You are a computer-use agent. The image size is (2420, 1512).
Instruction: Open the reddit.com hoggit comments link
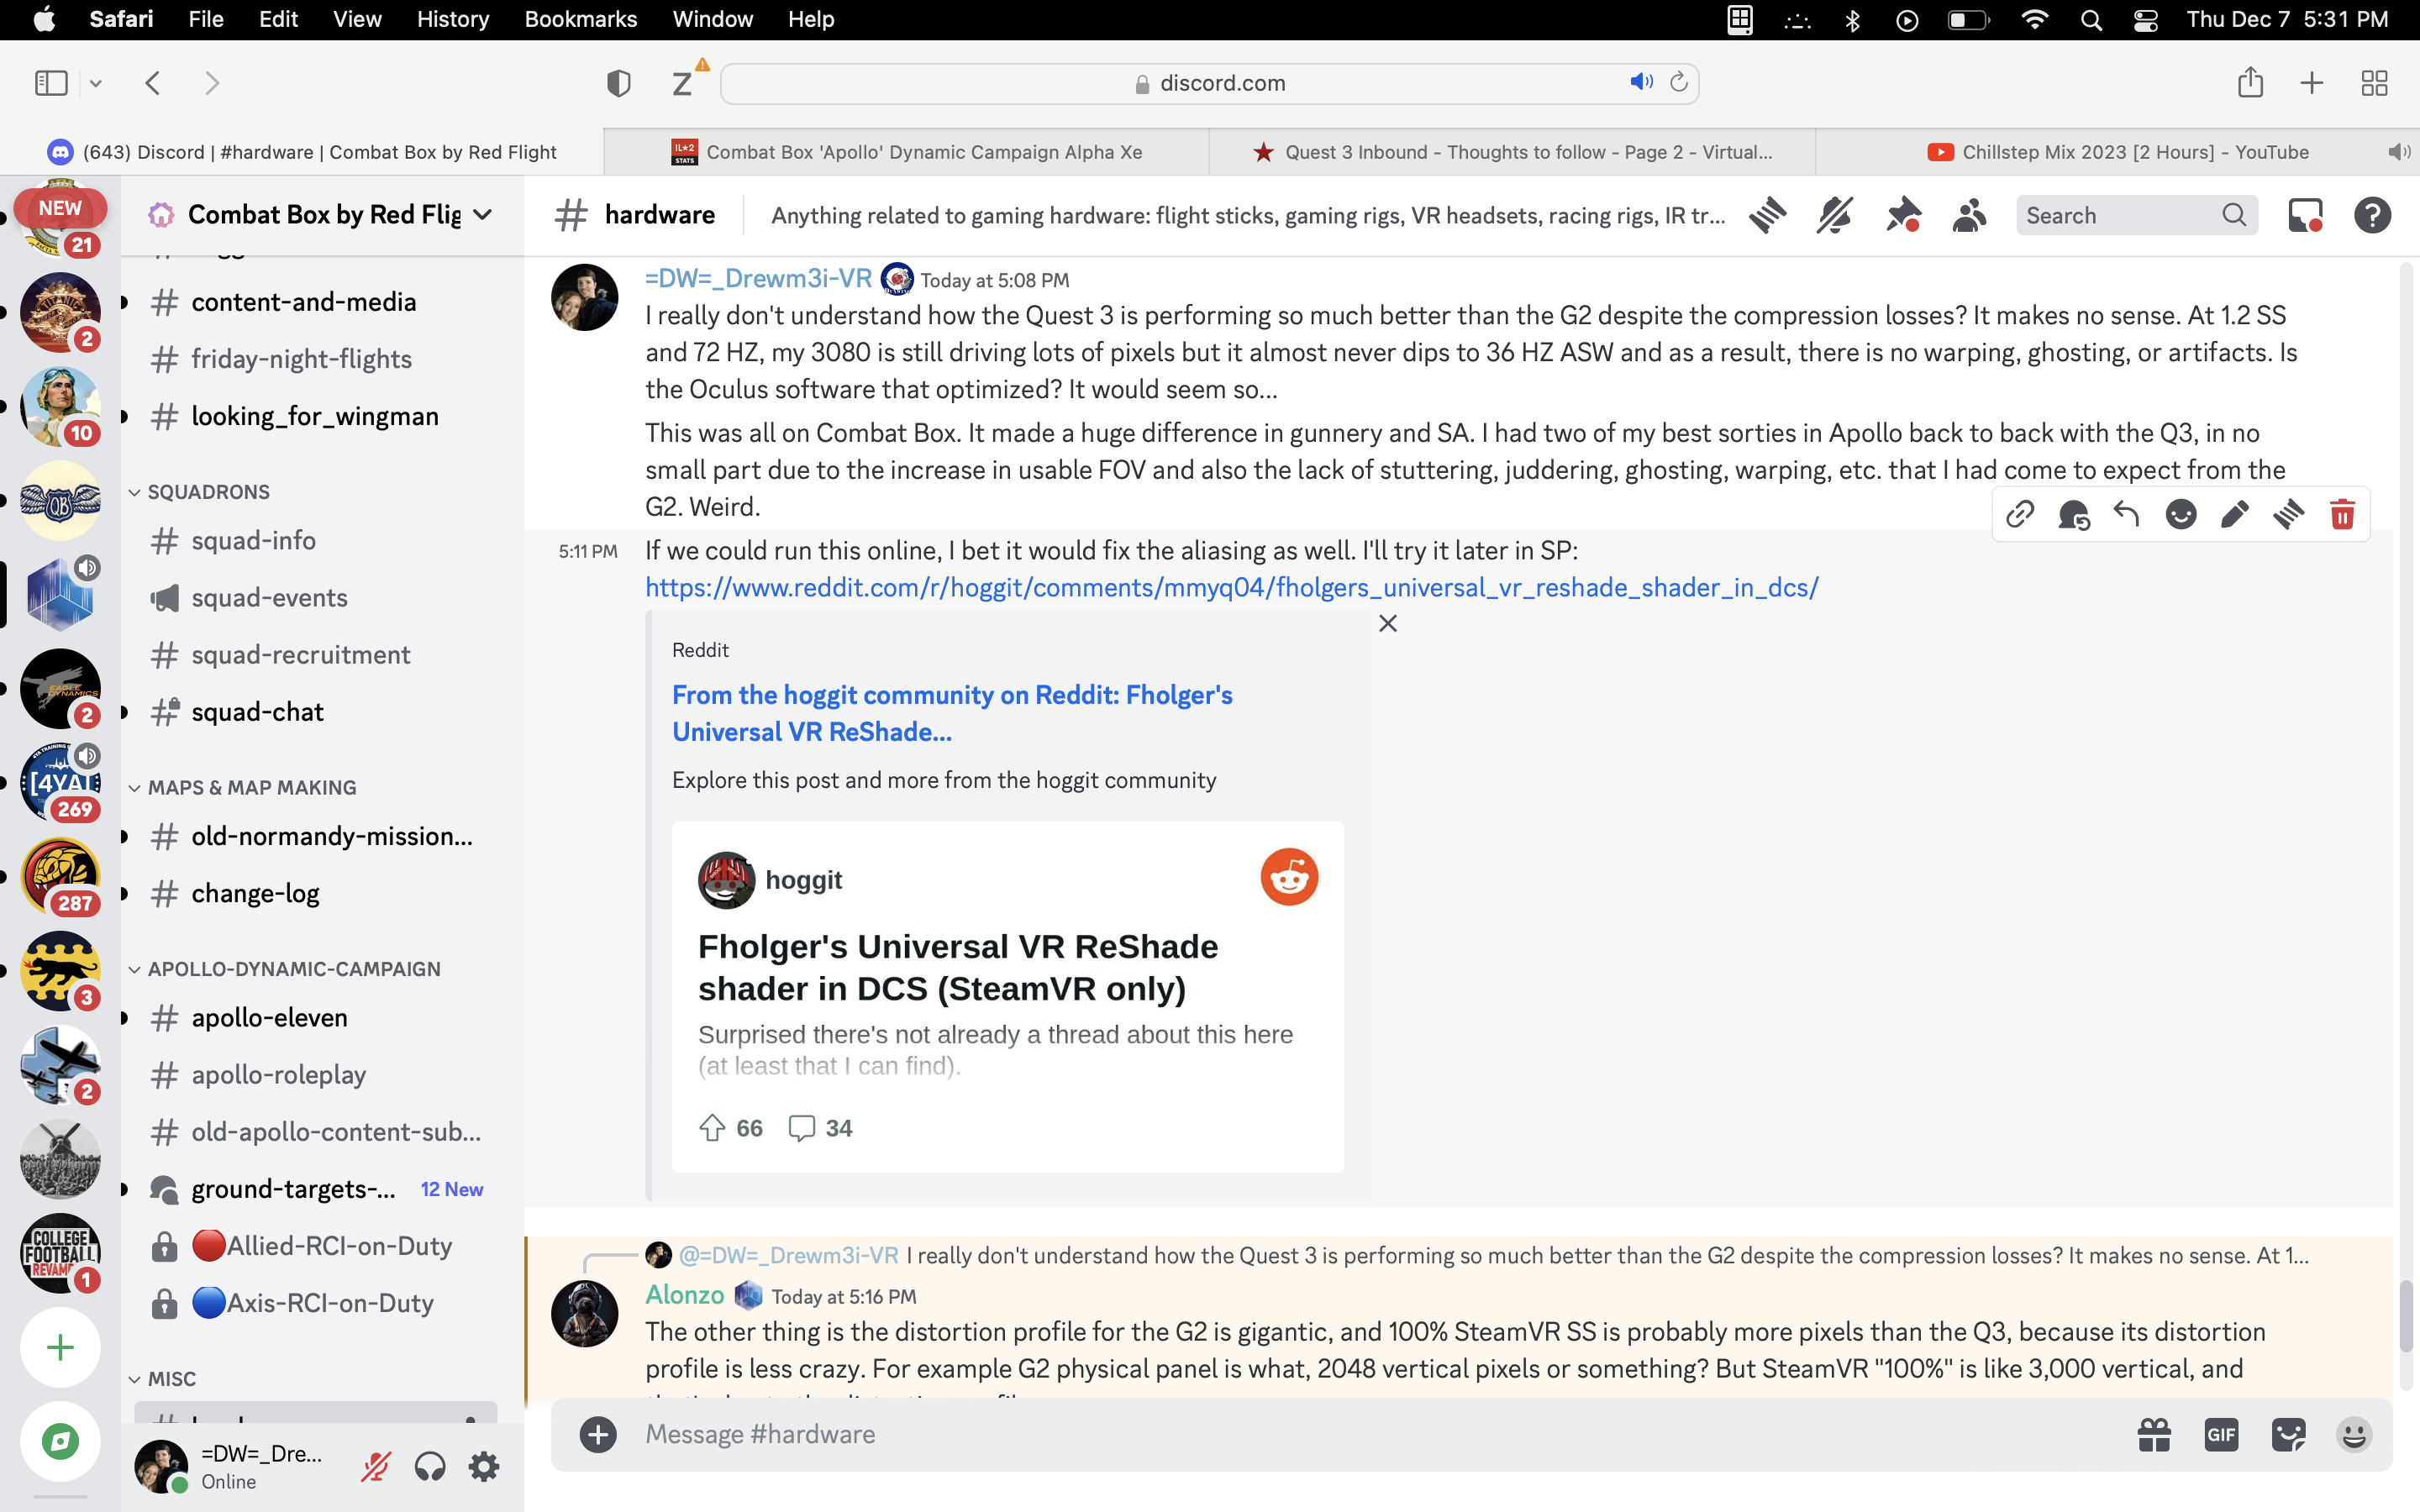(x=1231, y=587)
